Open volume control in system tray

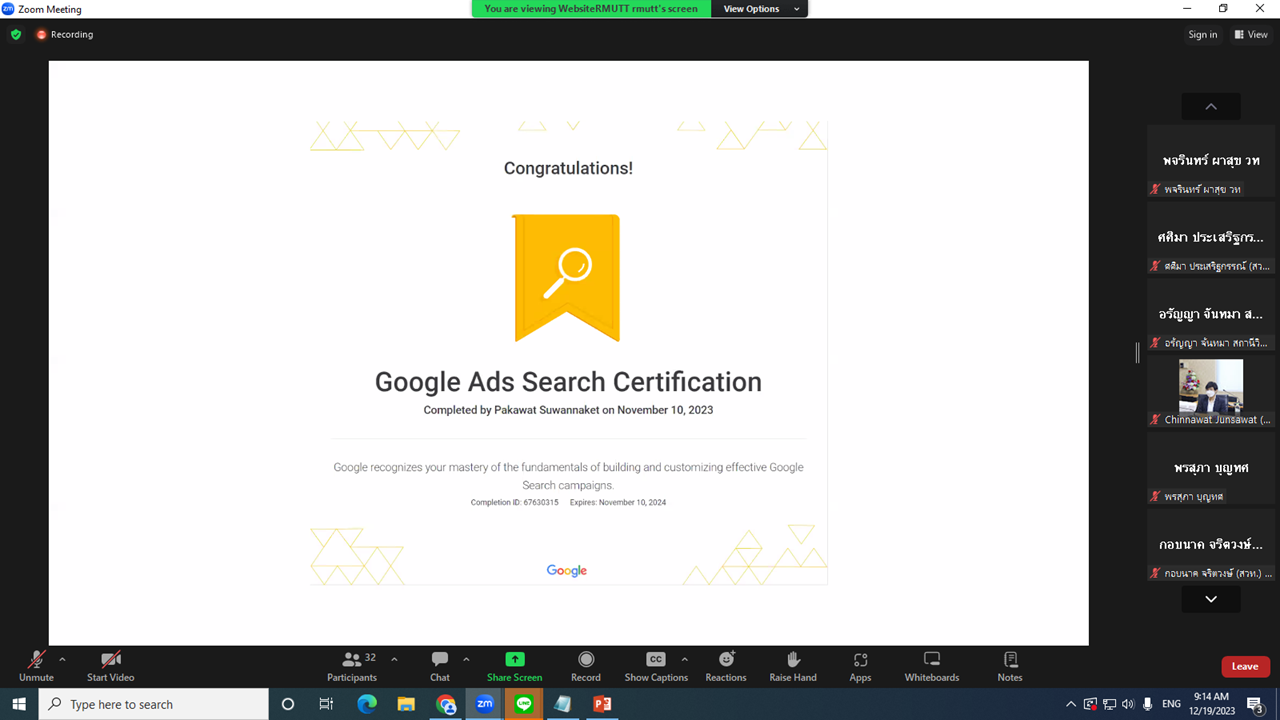(1128, 704)
